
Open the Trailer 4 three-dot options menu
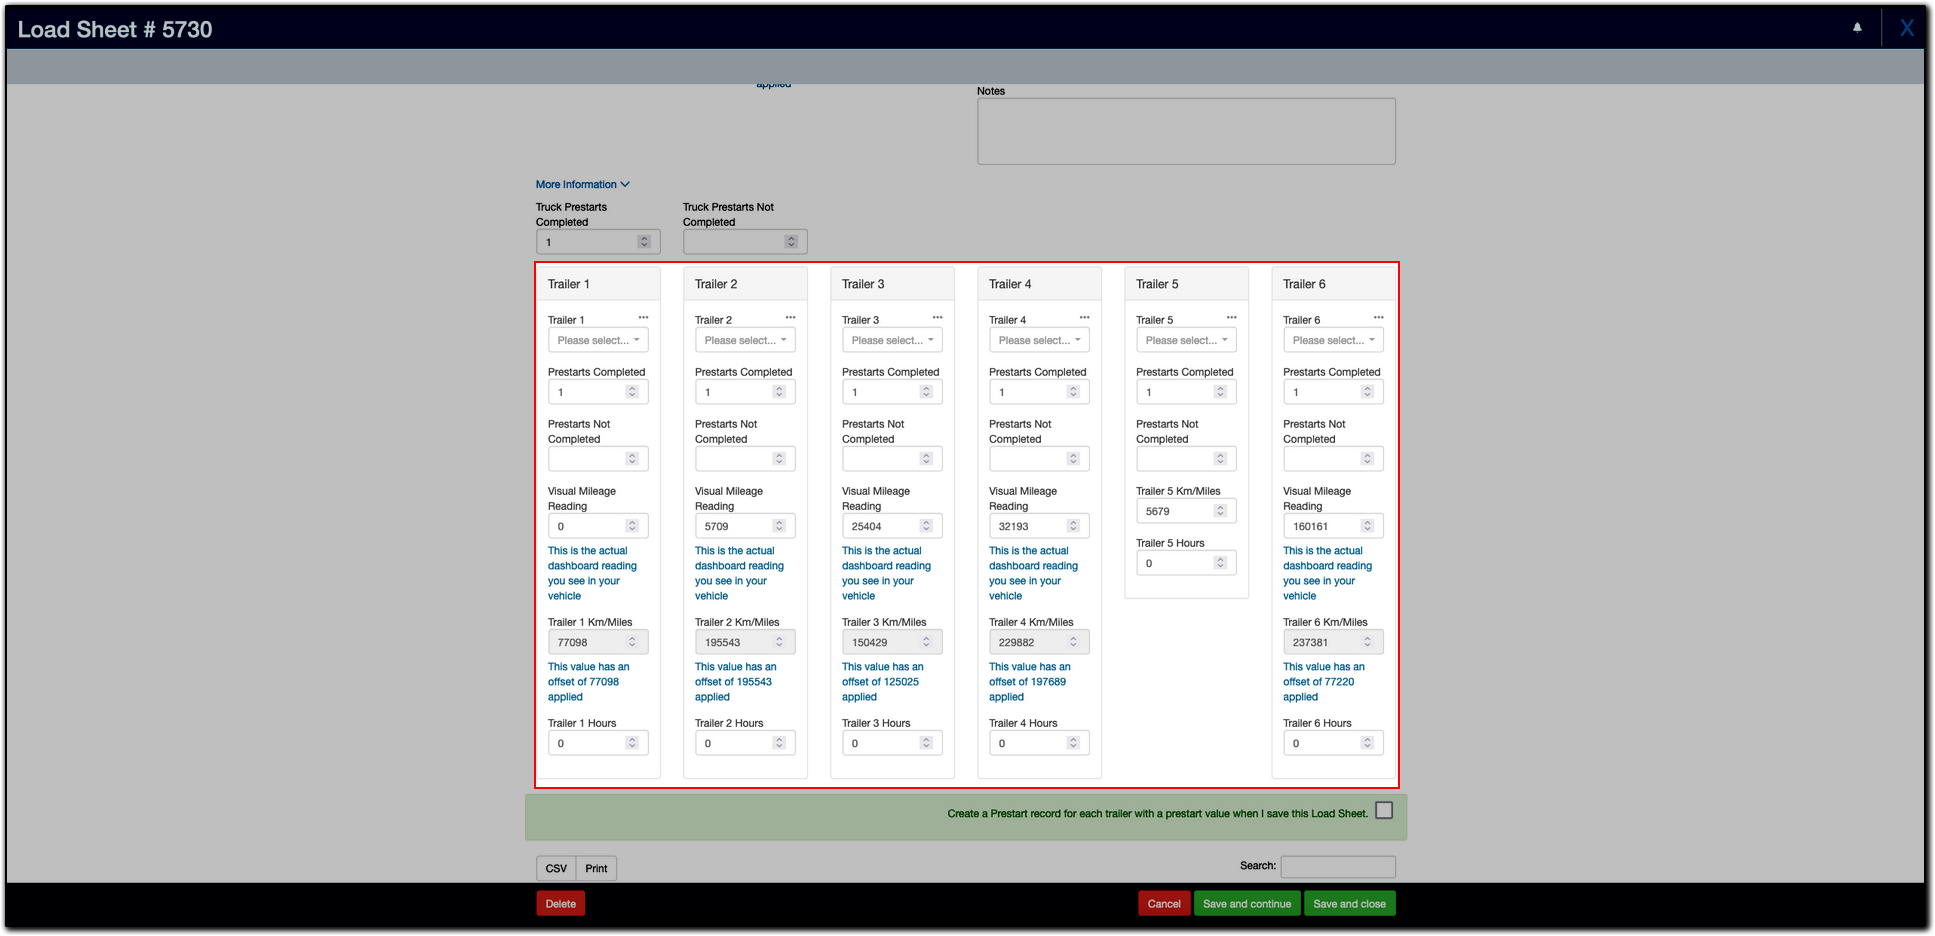1084,318
